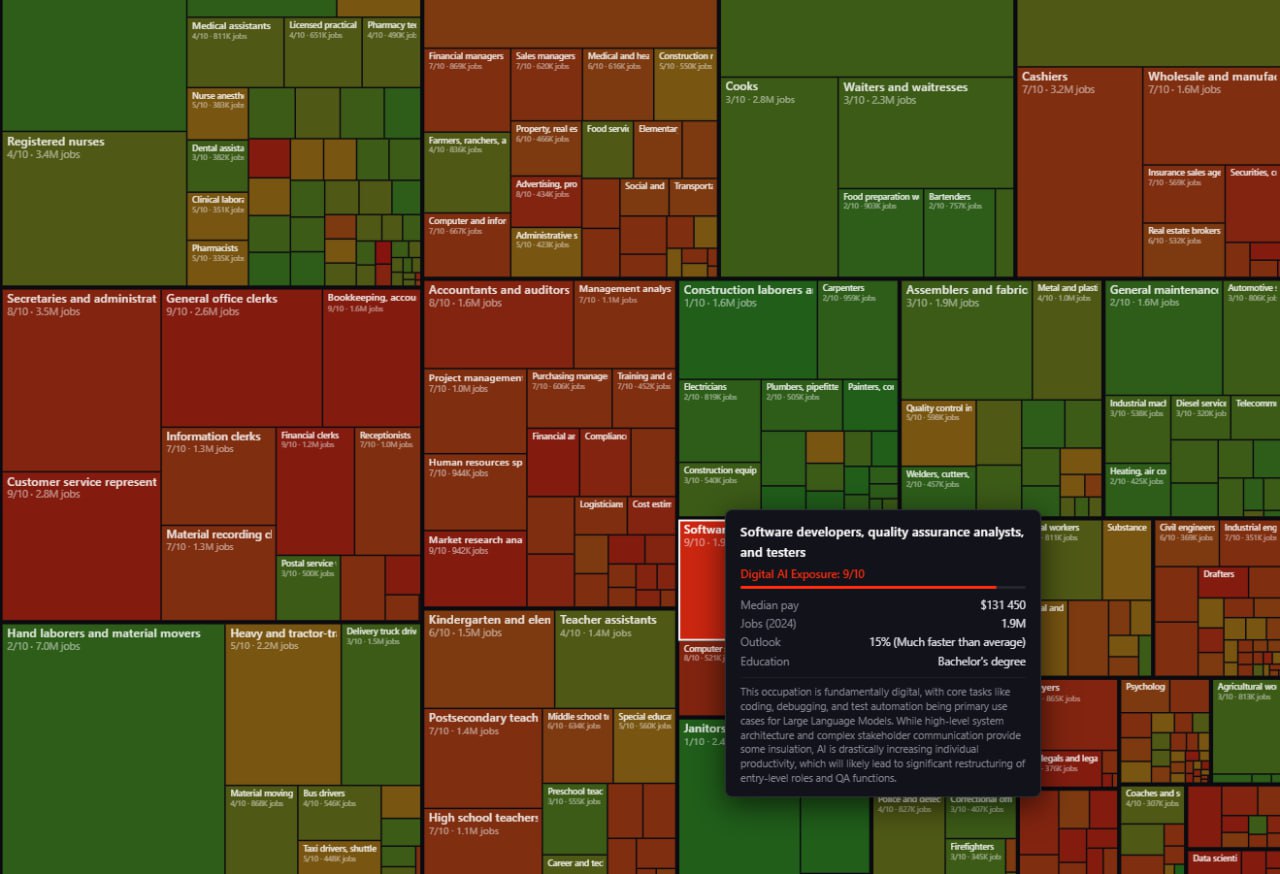The image size is (1280, 874).
Task: Select the Customer service representatives tile
Action: point(81,545)
